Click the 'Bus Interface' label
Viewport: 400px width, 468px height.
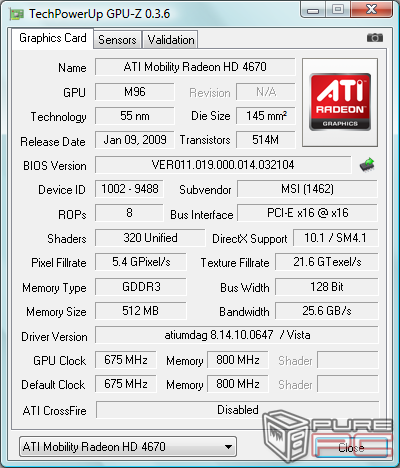[x=202, y=215]
